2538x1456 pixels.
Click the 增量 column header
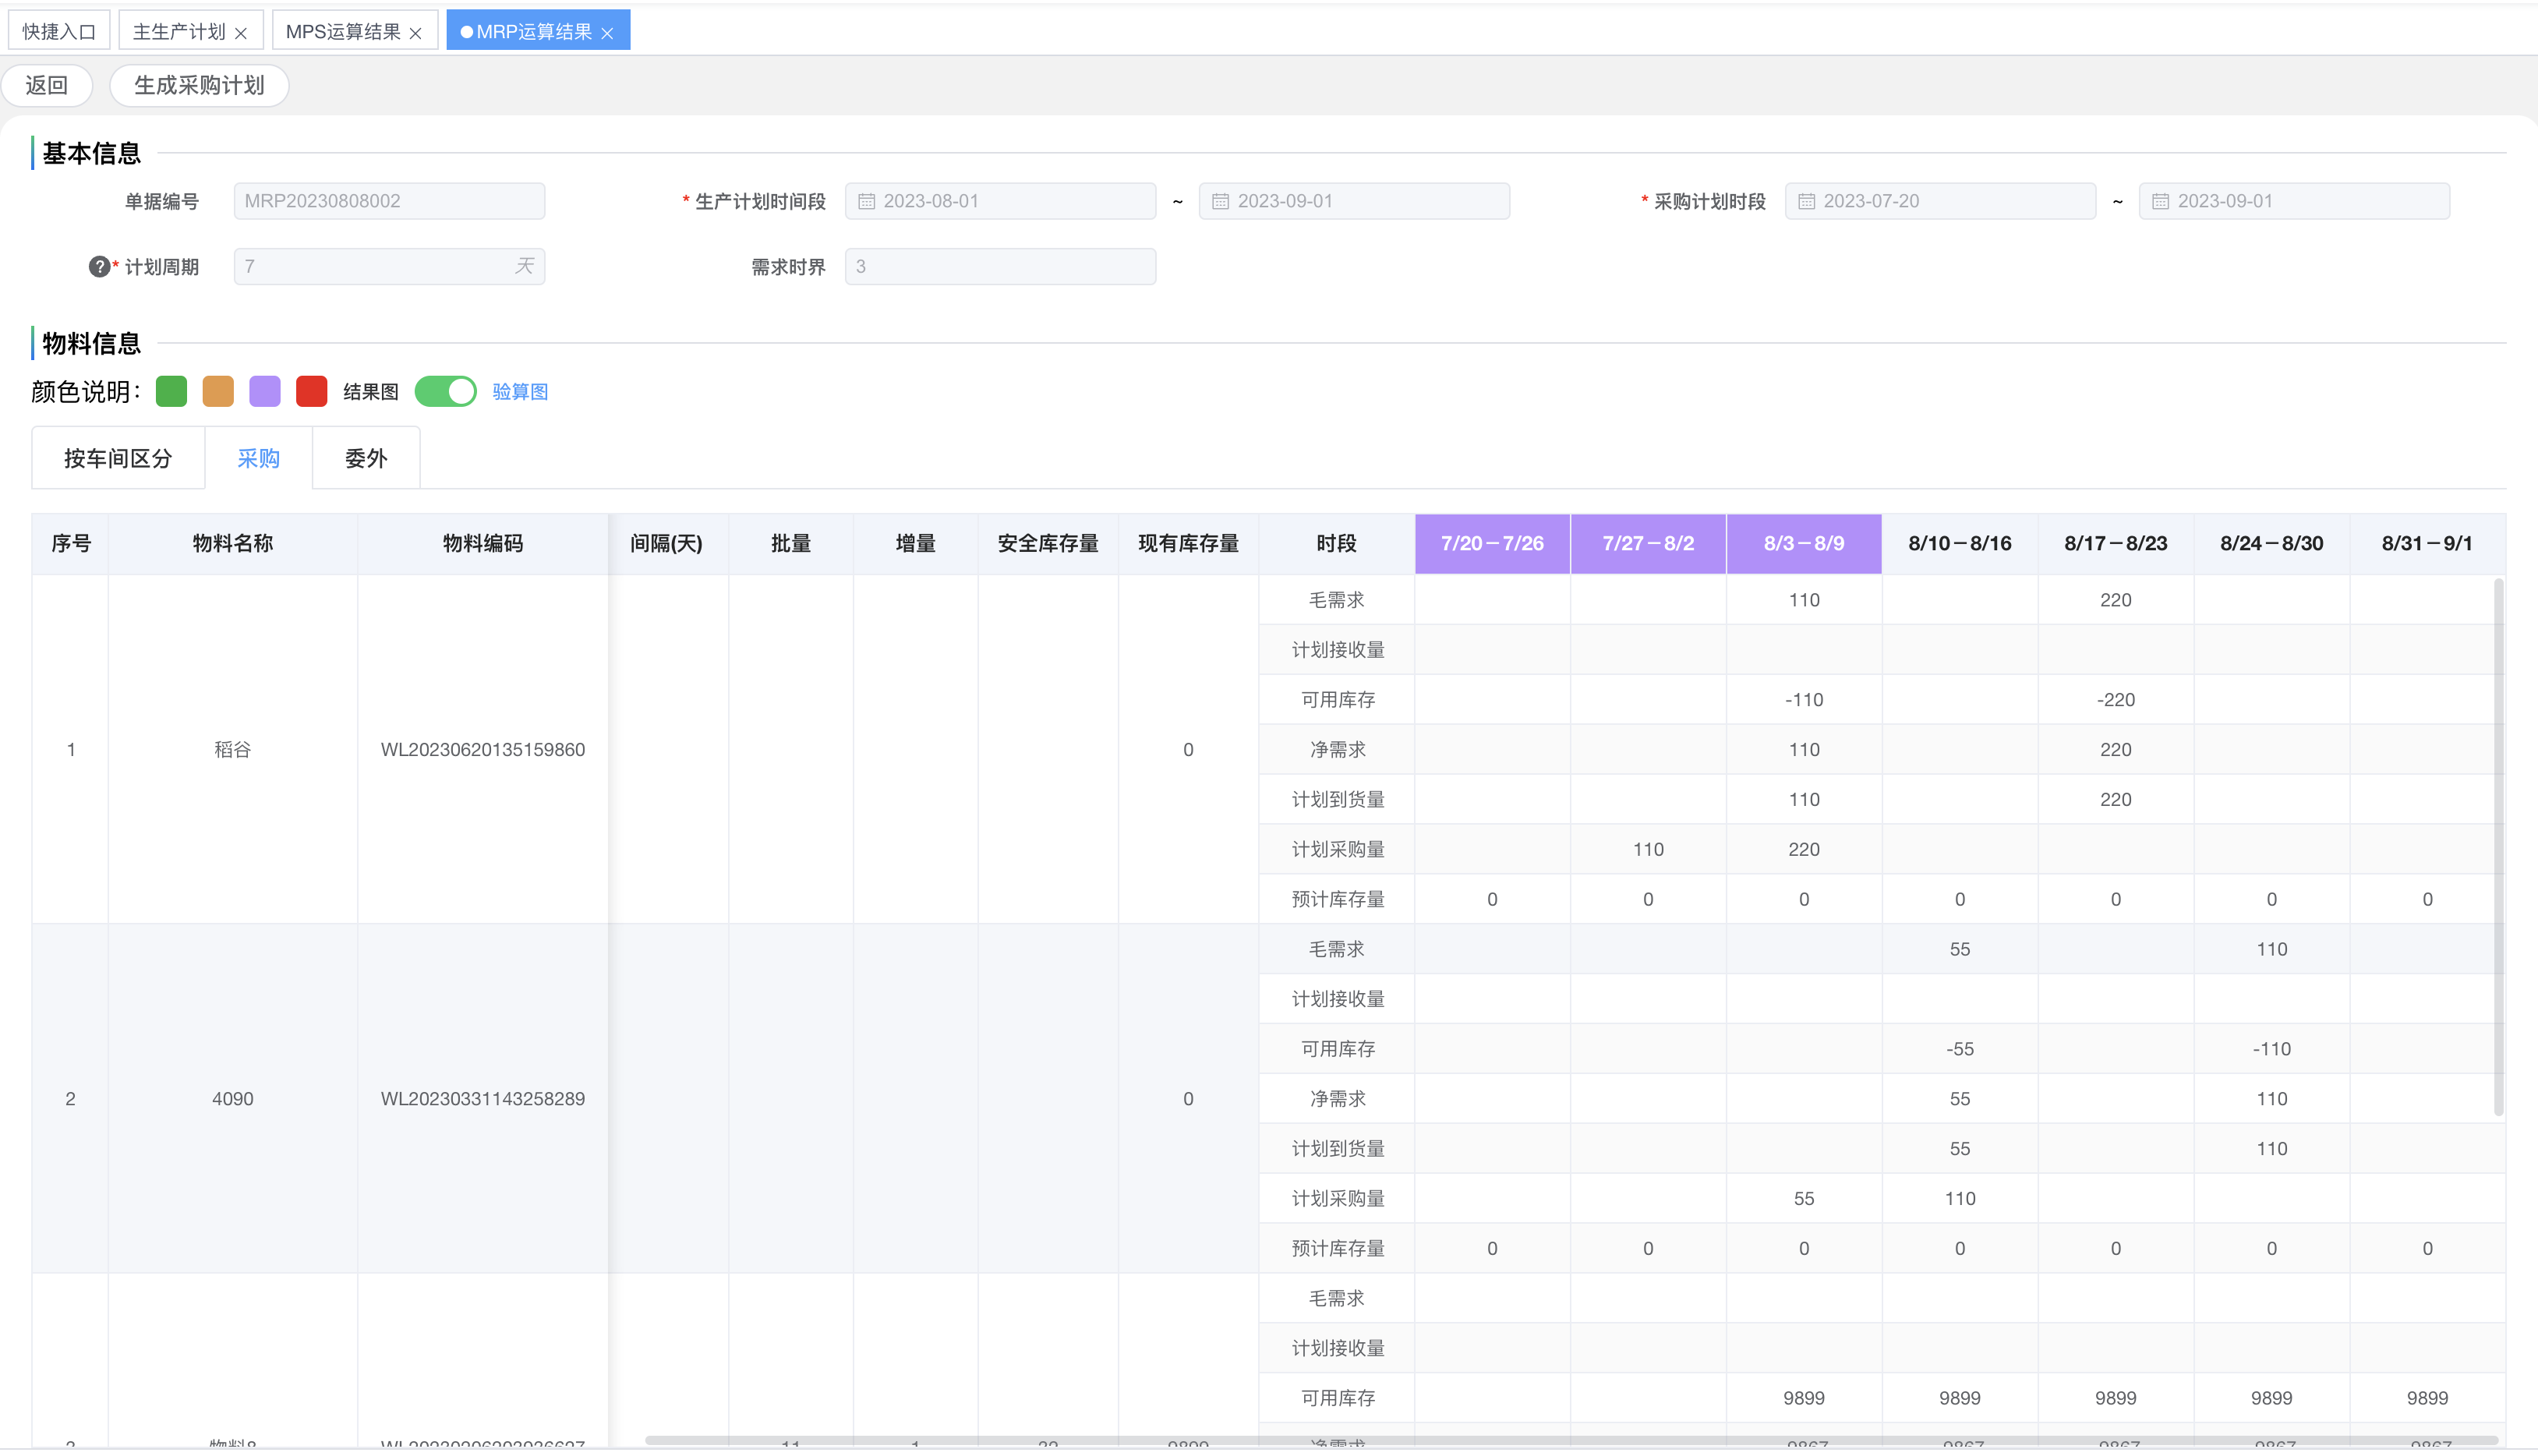916,543
